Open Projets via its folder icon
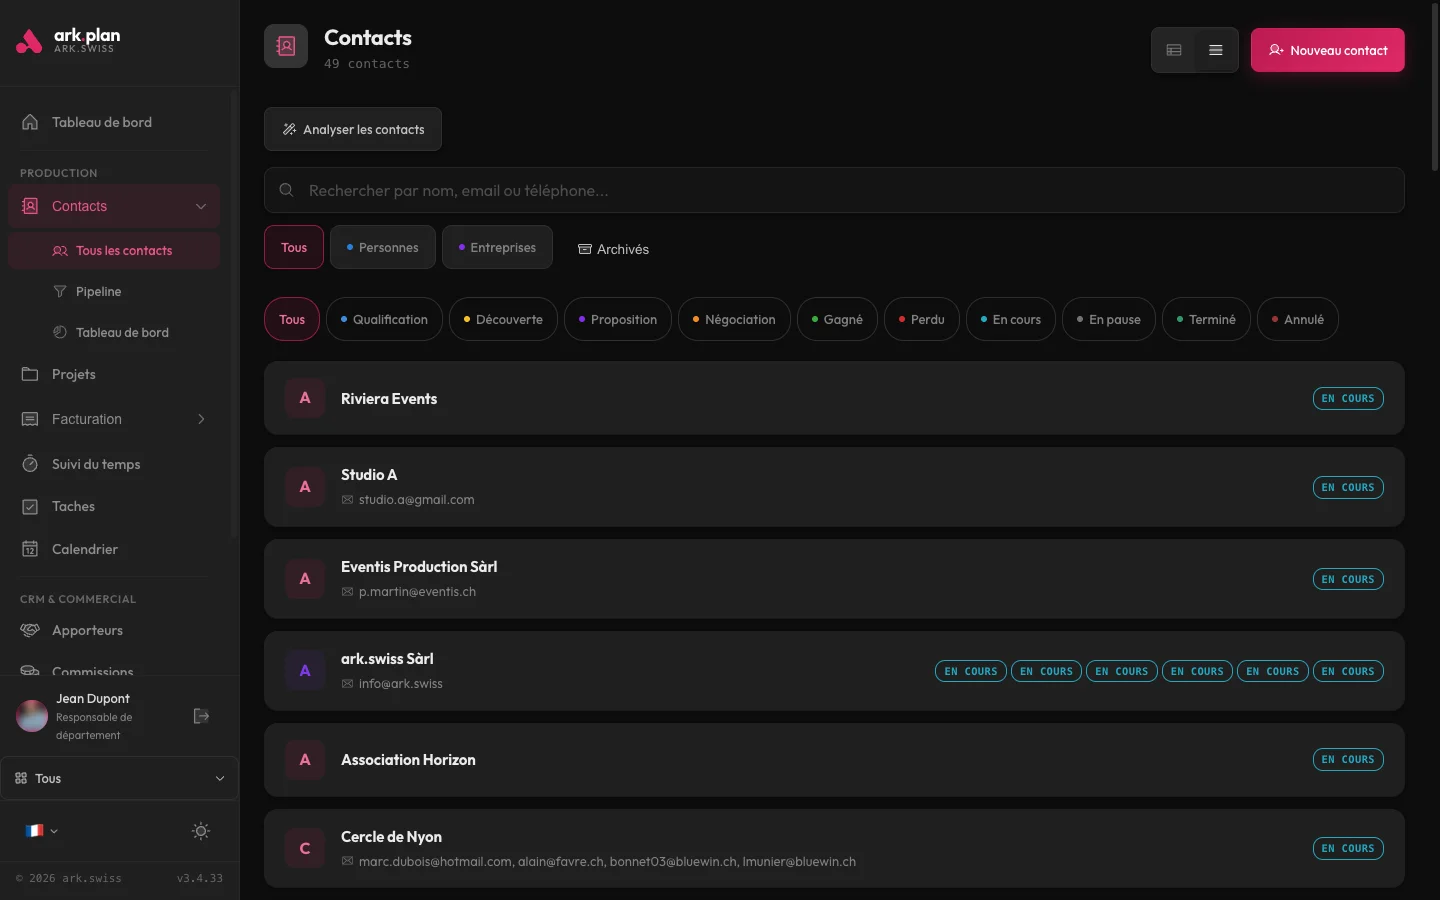The height and width of the screenshot is (900, 1440). (x=30, y=374)
